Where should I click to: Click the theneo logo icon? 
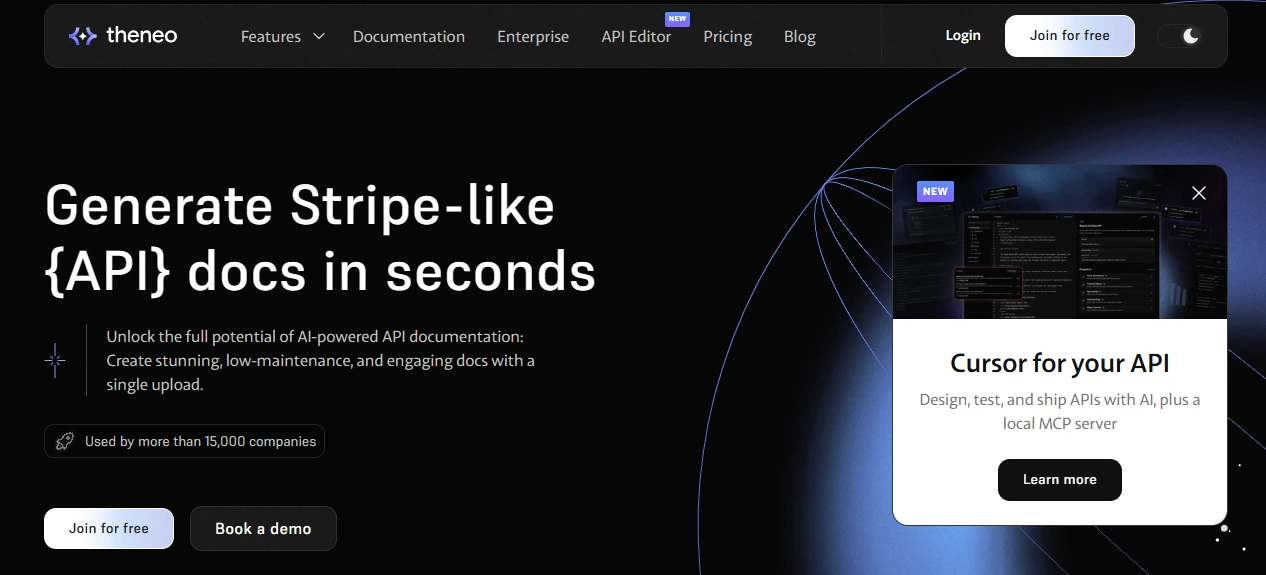click(82, 36)
